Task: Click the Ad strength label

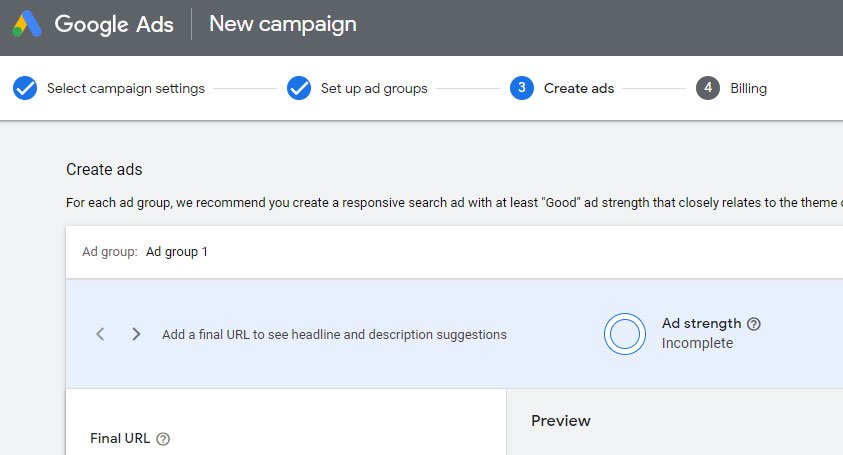Action: pyautogui.click(x=702, y=323)
